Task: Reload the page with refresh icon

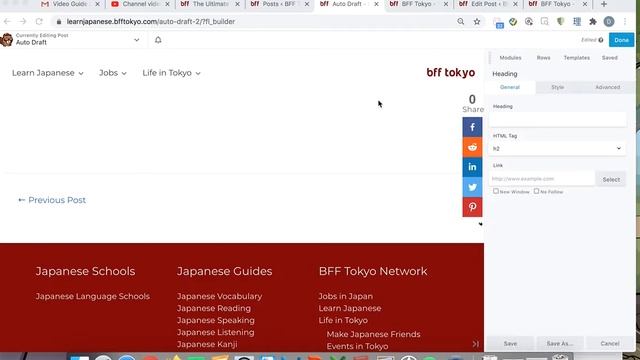Action: (x=39, y=21)
